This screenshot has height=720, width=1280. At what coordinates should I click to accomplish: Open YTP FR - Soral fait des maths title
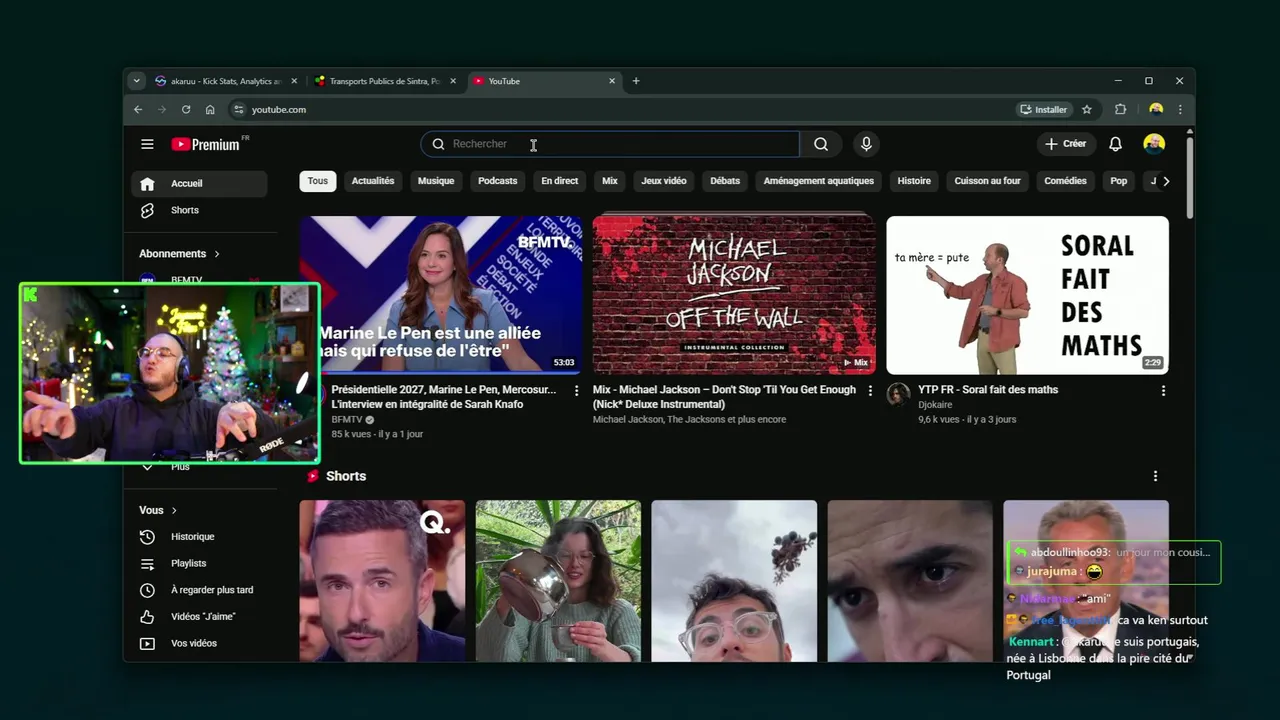point(988,390)
